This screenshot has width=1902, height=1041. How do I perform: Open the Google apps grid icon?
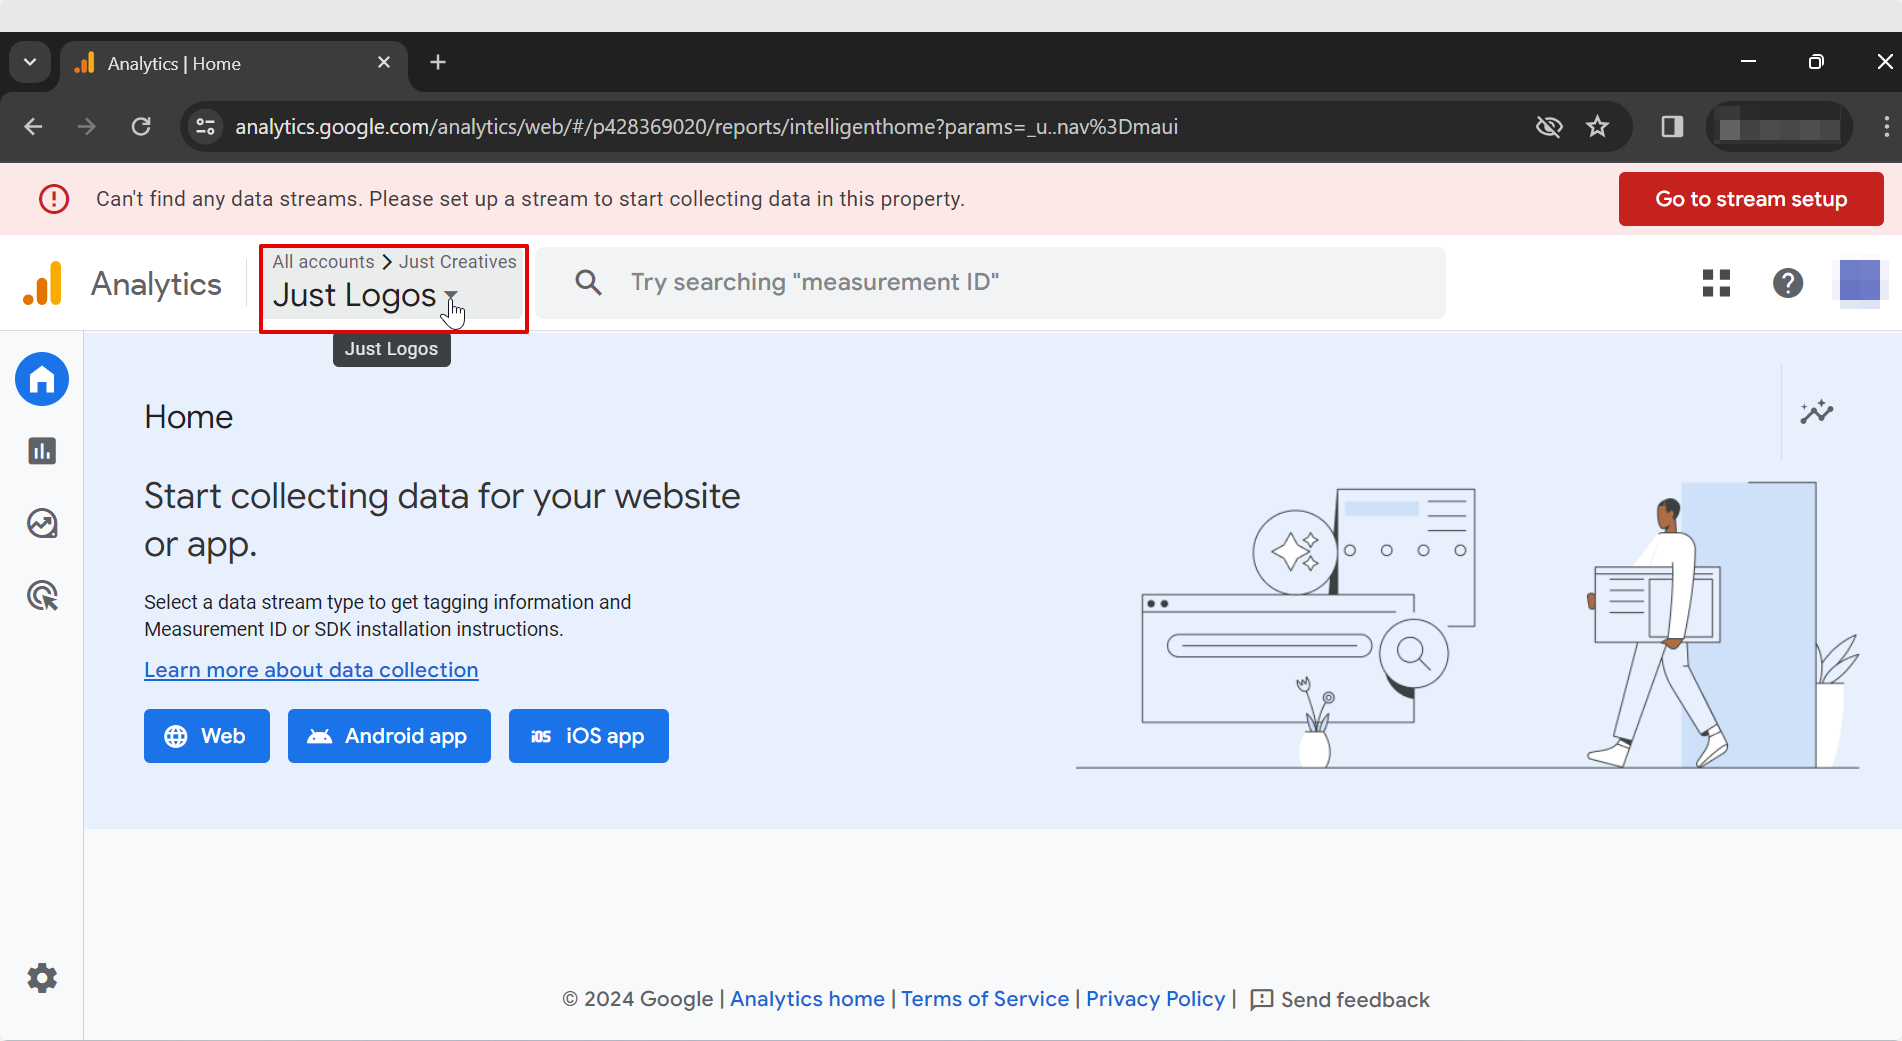click(x=1716, y=284)
